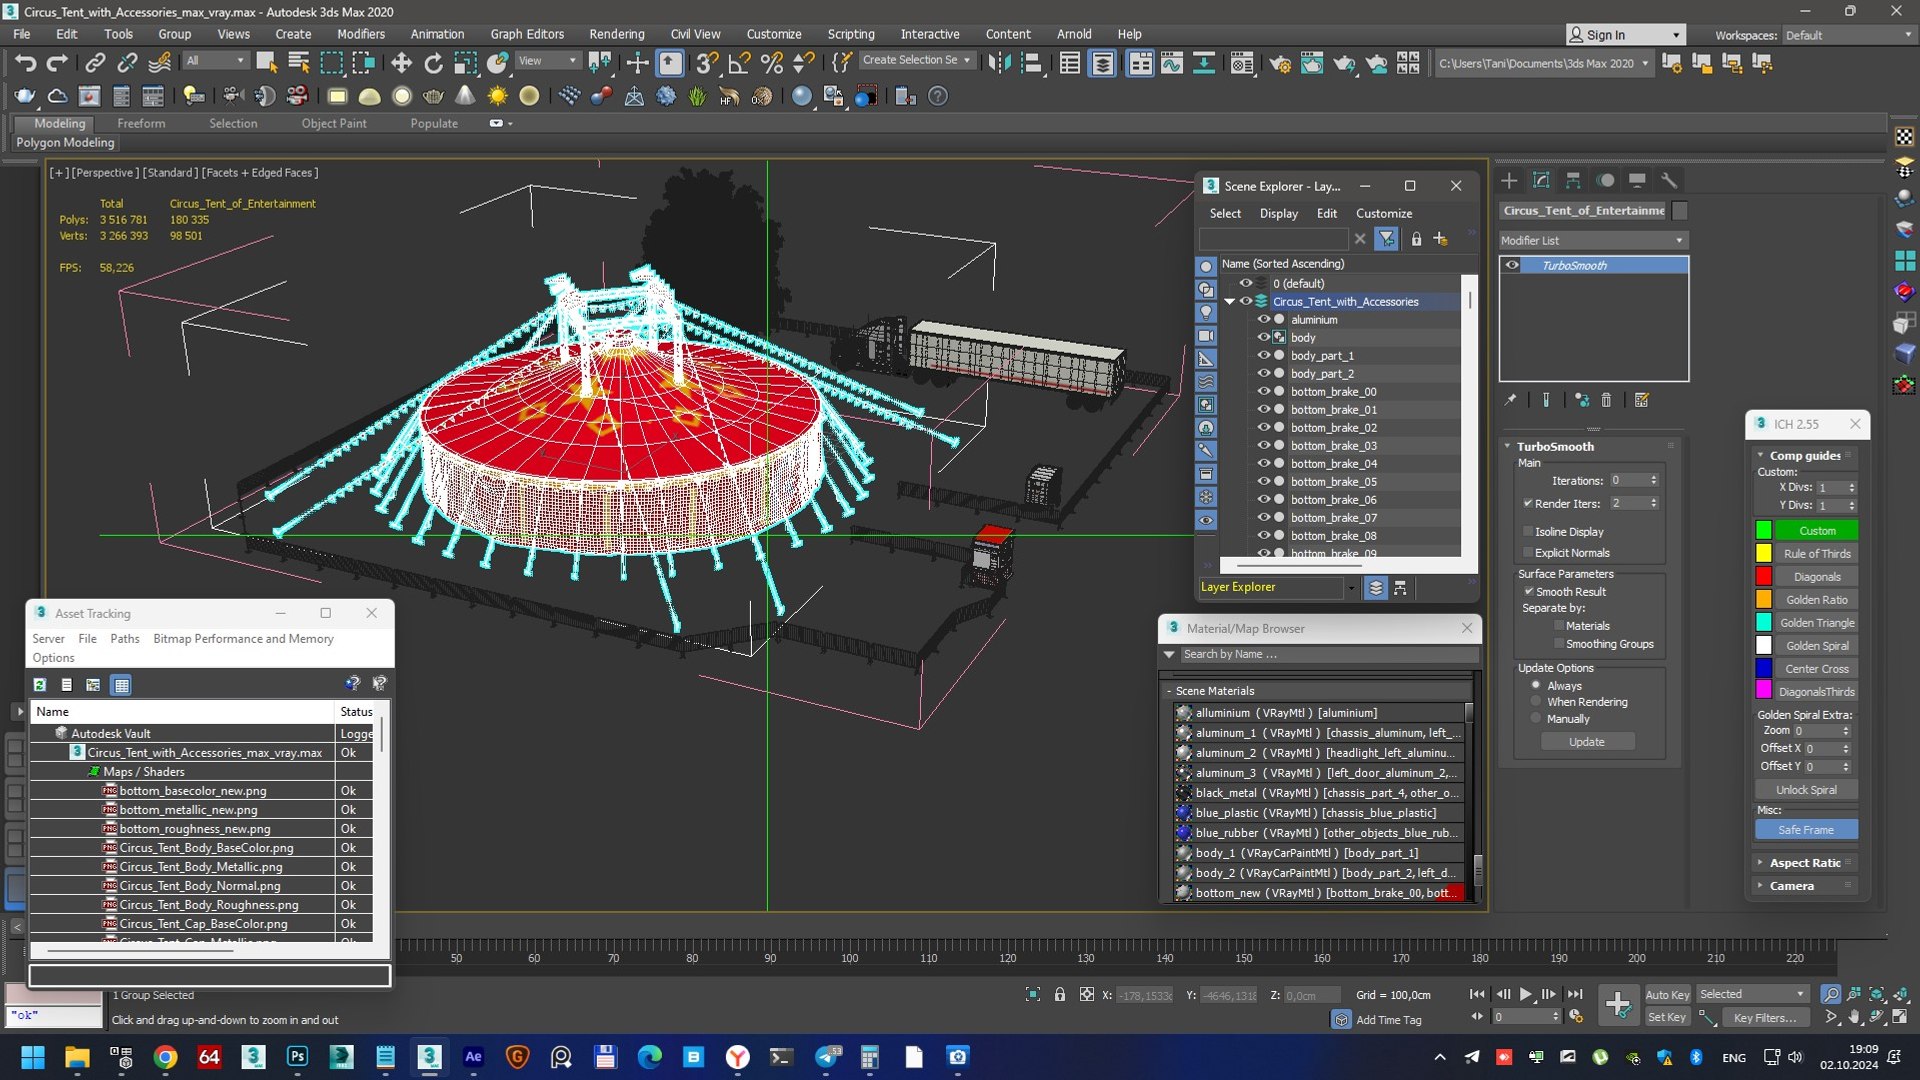This screenshot has width=1920, height=1080.
Task: Click the Play Animation button
Action: tap(1526, 994)
